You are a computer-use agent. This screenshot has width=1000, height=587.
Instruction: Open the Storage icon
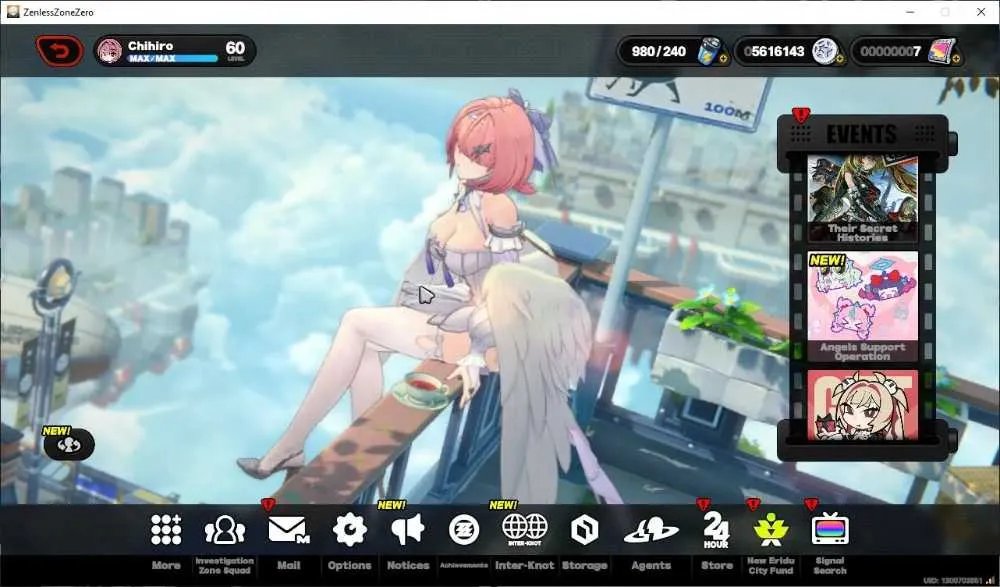point(584,530)
